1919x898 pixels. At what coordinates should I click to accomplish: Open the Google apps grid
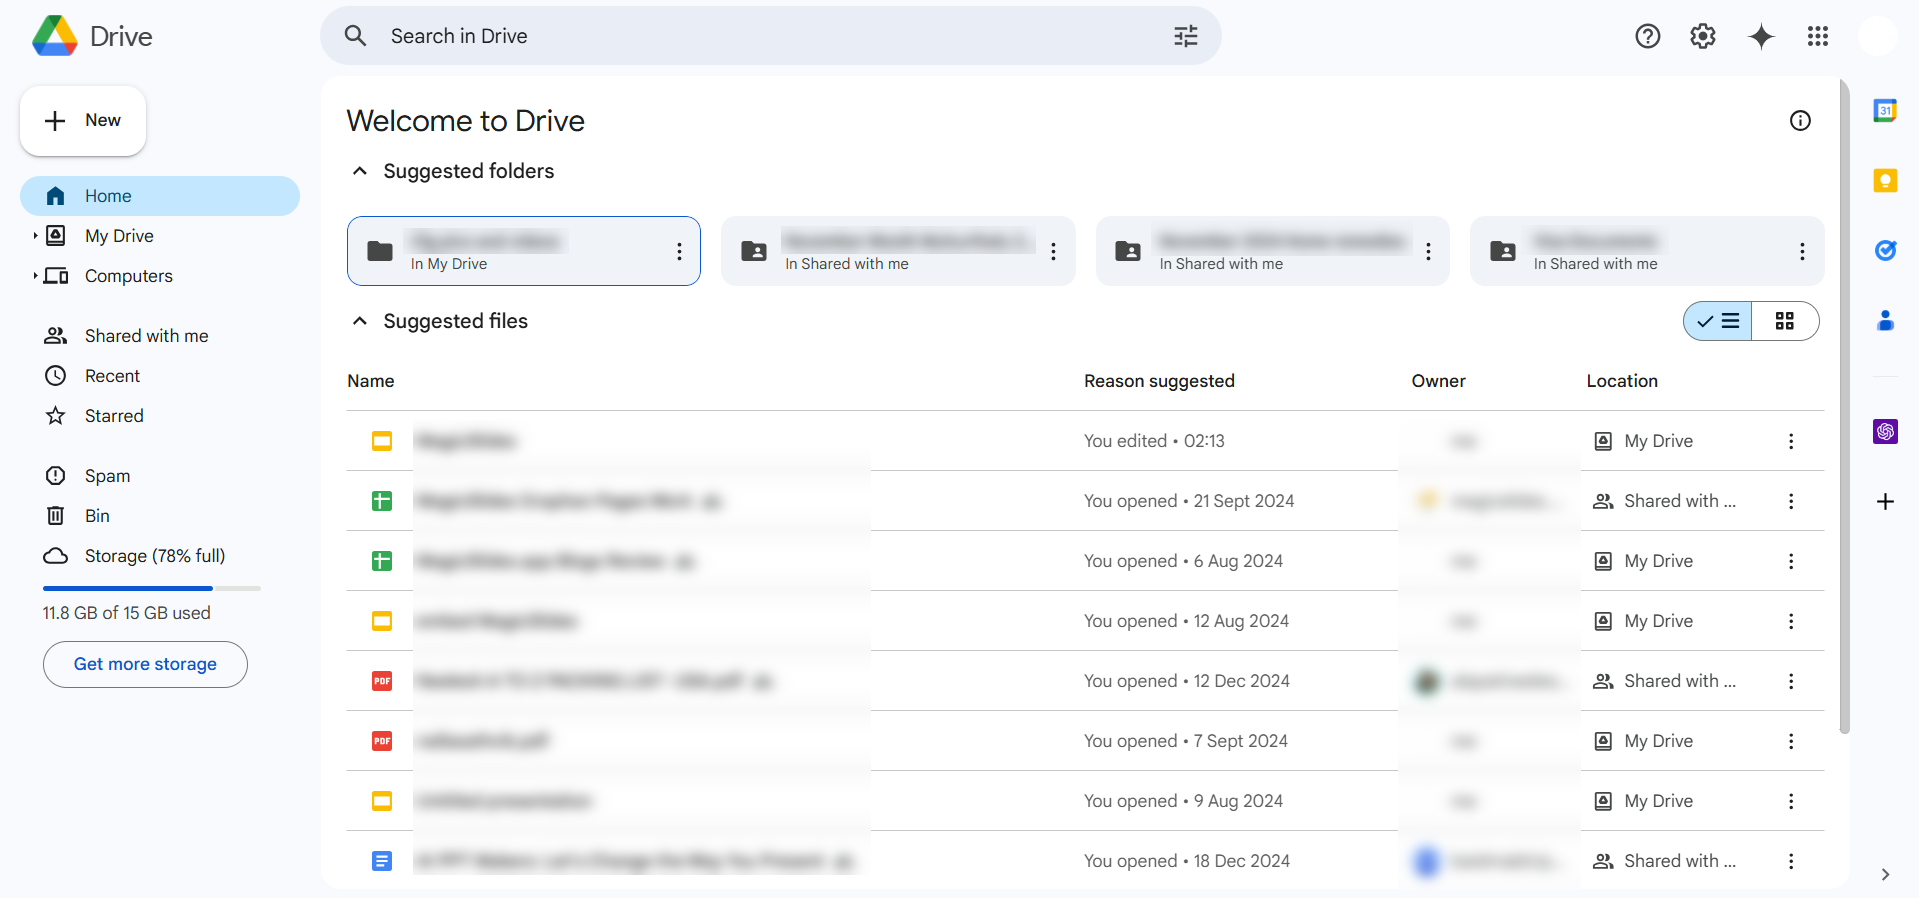1817,37
